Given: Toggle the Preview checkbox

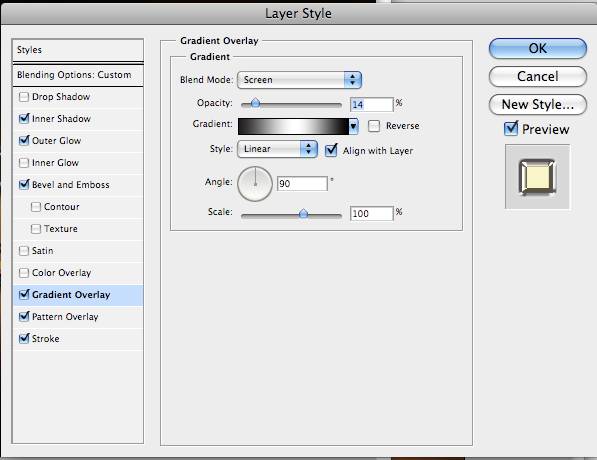Looking at the screenshot, I should (511, 129).
